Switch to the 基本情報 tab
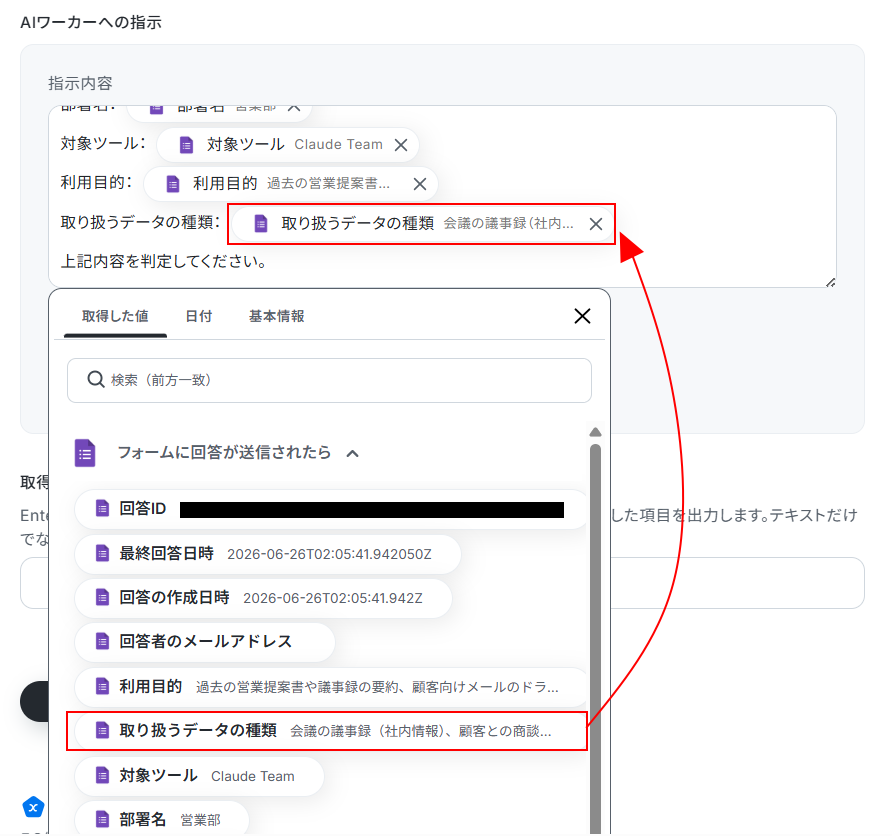The image size is (892, 836). (276, 316)
